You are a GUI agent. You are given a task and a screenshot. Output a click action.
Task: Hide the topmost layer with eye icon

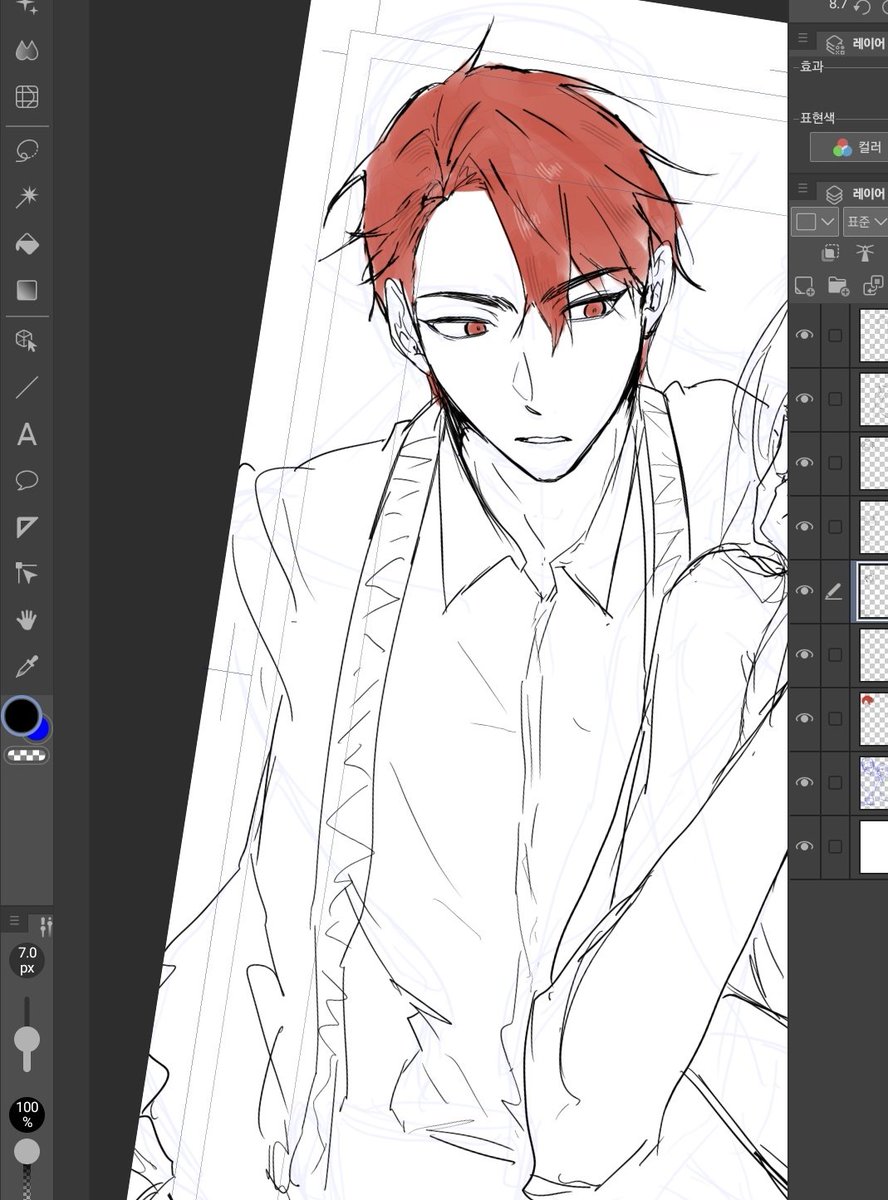804,335
